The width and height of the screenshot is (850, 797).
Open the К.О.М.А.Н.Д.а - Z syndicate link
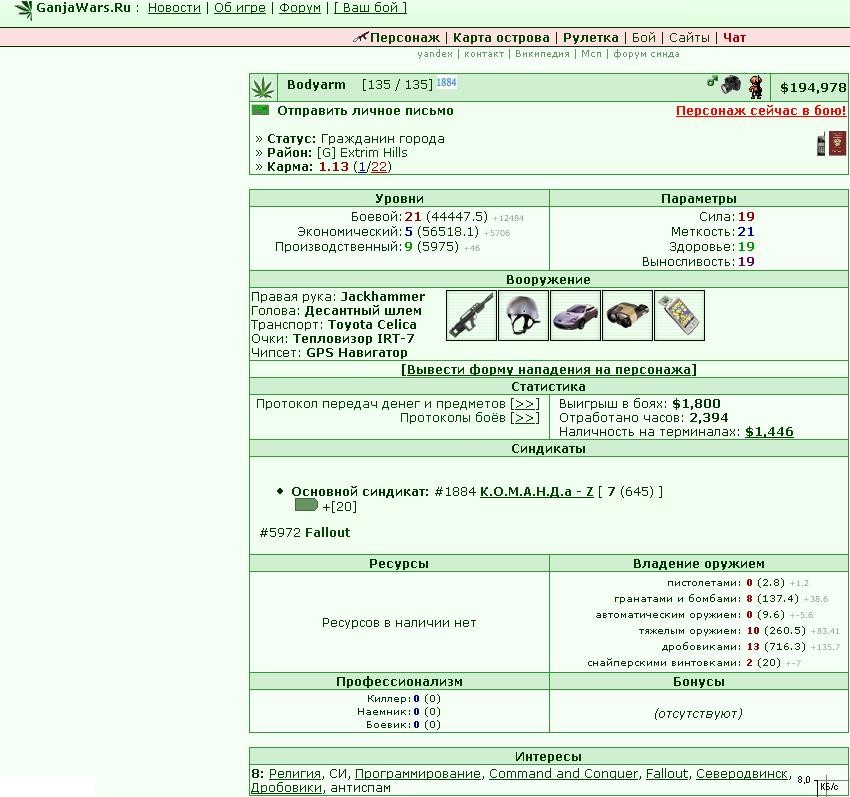(537, 492)
